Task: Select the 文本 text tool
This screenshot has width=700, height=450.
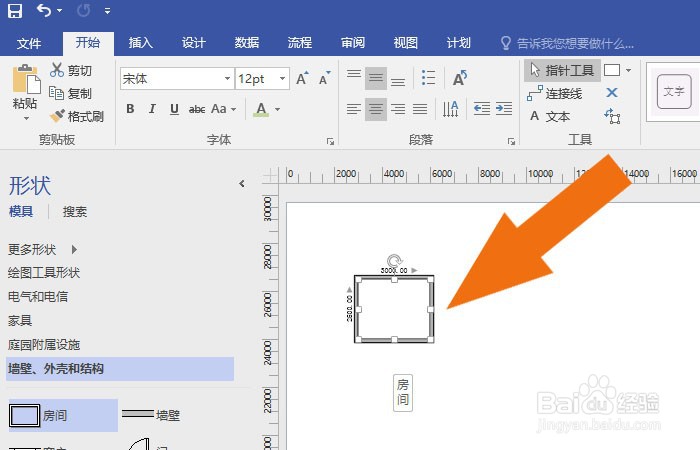Action: click(550, 117)
